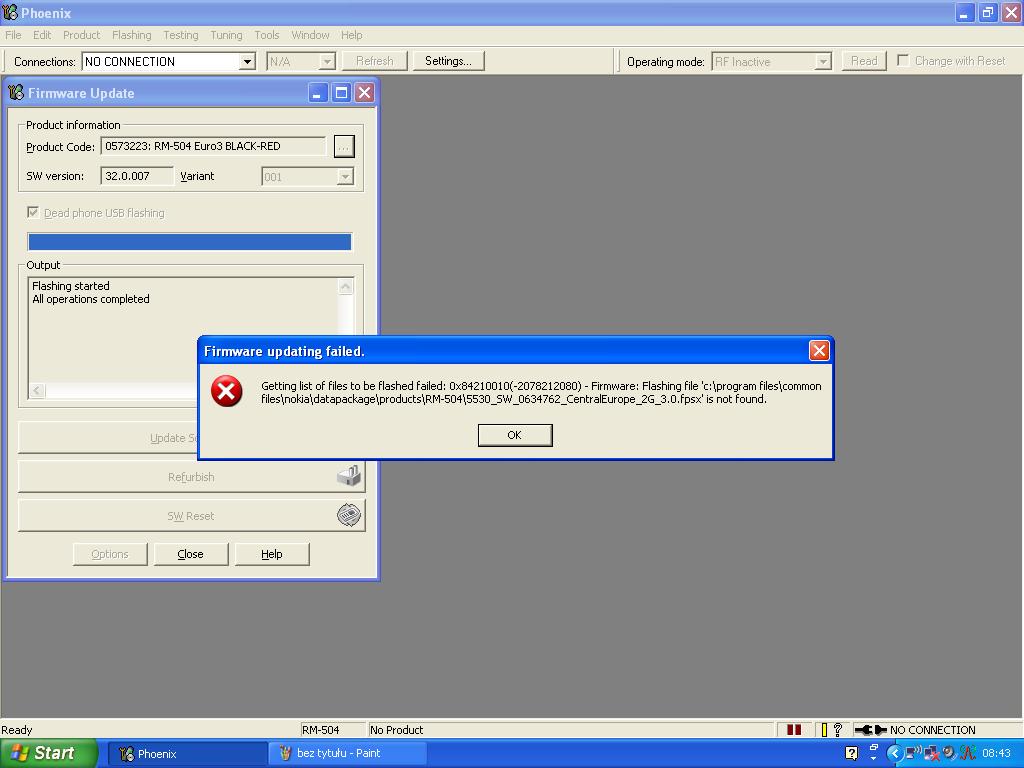This screenshot has width=1024, height=768.
Task: Open the File menu
Action: (13, 35)
